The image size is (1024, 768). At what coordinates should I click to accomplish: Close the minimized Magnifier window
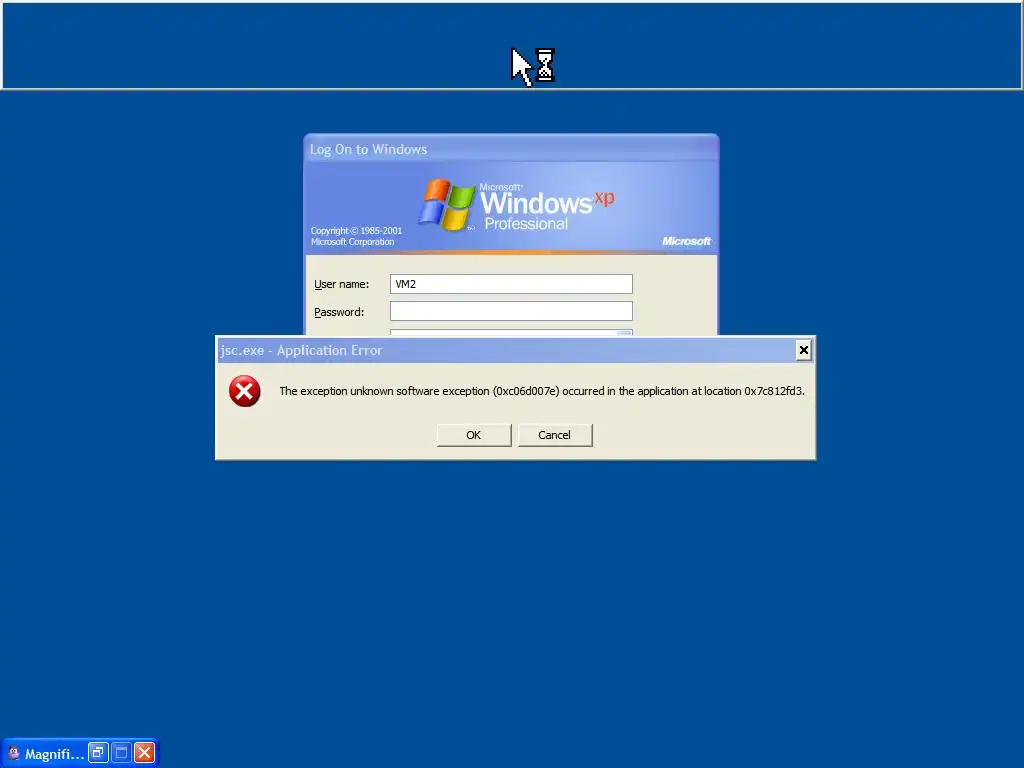(x=145, y=753)
